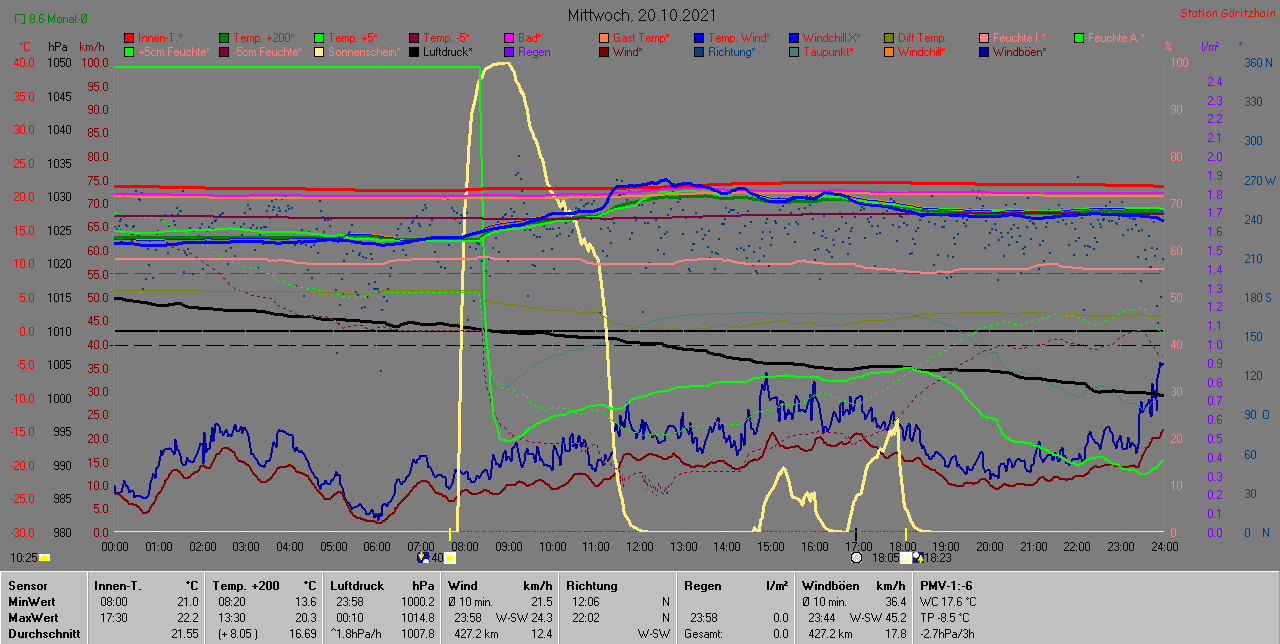Click the yellow sun icon right of the 40 label
Image resolution: width=1280 pixels, height=644 pixels.
point(450,558)
